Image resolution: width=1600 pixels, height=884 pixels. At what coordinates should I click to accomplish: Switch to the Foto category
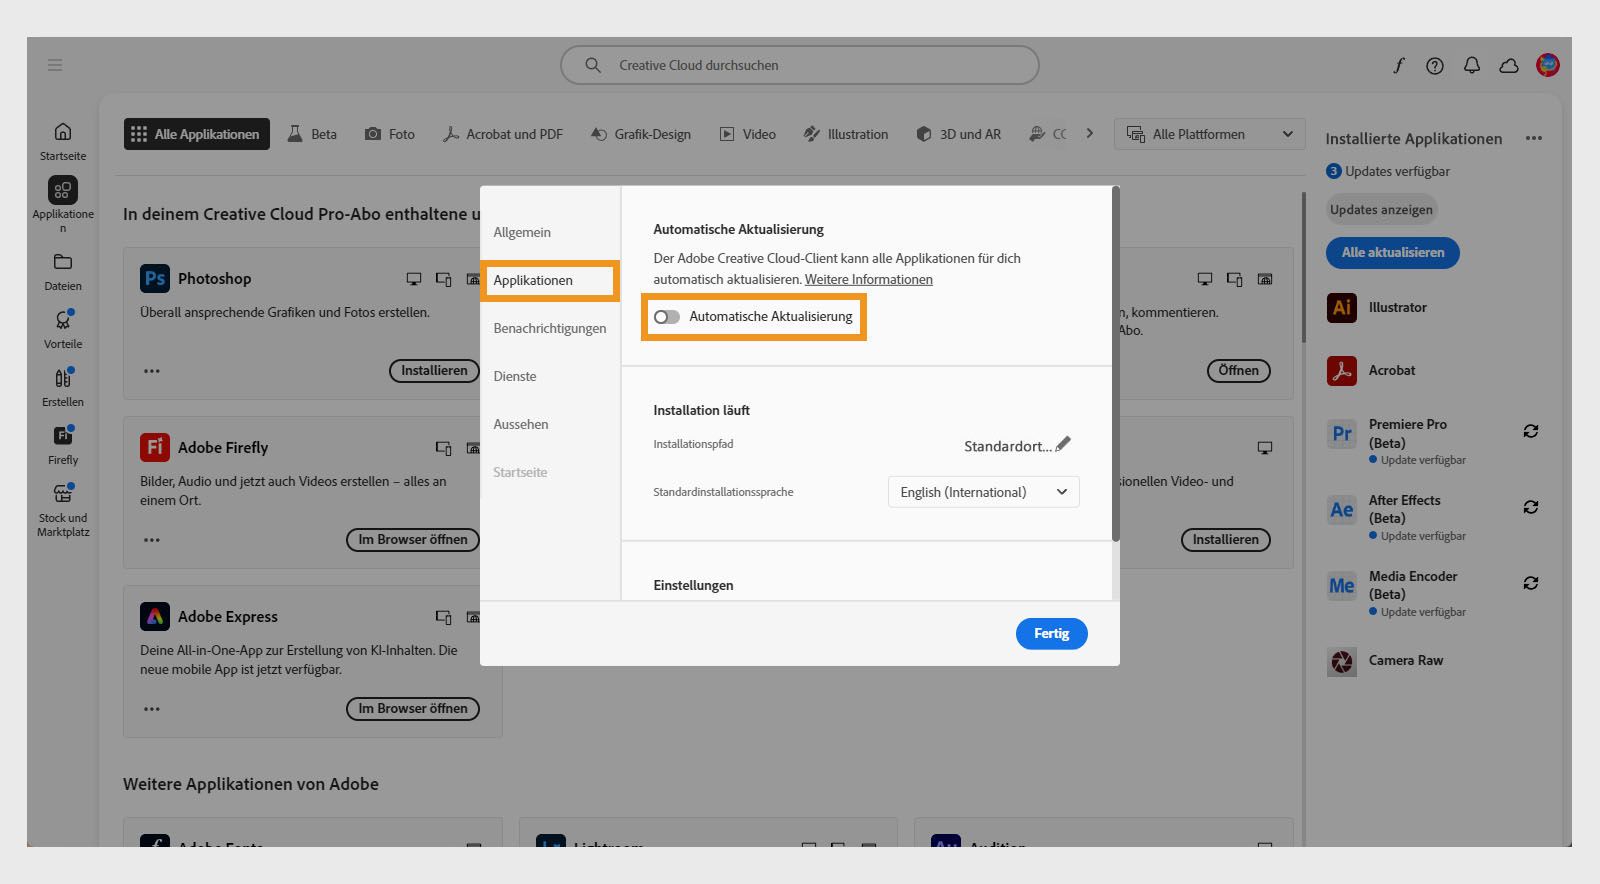tap(390, 134)
